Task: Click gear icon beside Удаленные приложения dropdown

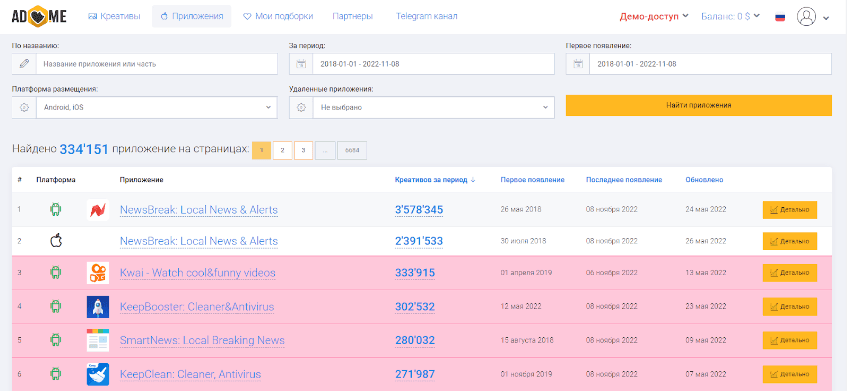Action: coord(301,108)
